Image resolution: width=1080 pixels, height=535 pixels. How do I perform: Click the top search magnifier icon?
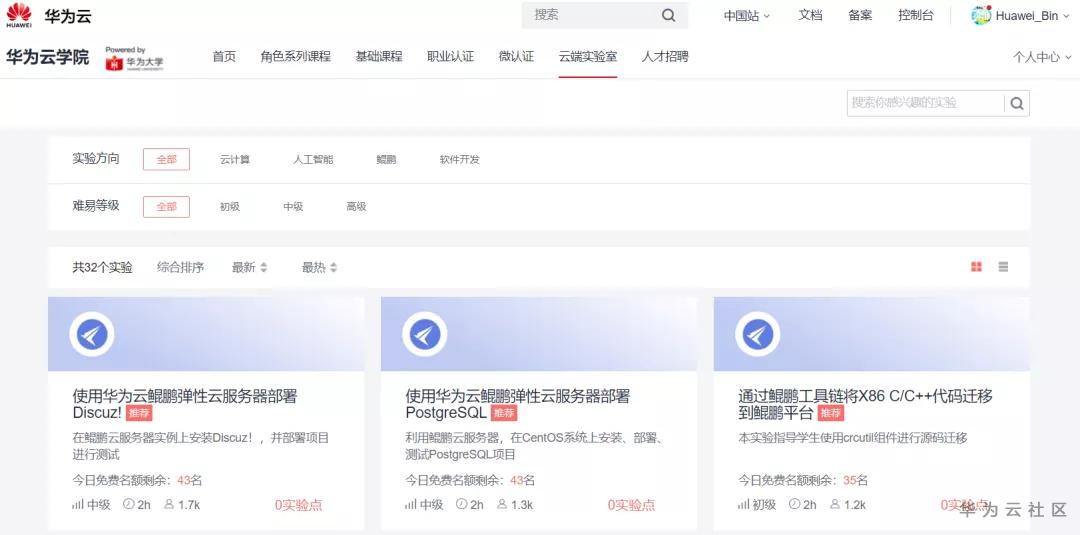pyautogui.click(x=668, y=16)
